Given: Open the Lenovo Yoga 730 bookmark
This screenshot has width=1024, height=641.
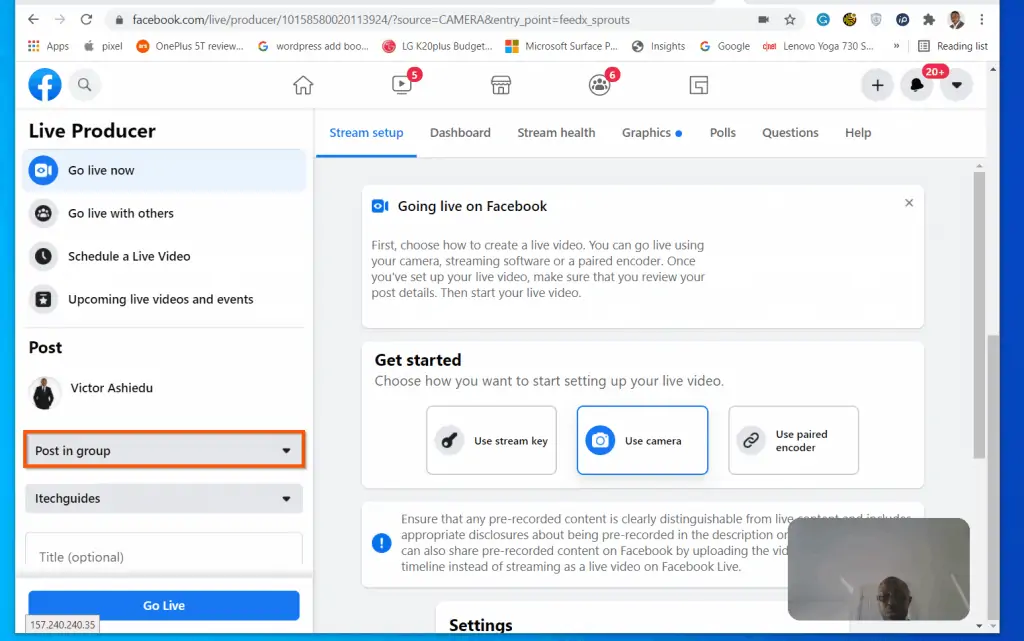Looking at the screenshot, I should point(819,46).
